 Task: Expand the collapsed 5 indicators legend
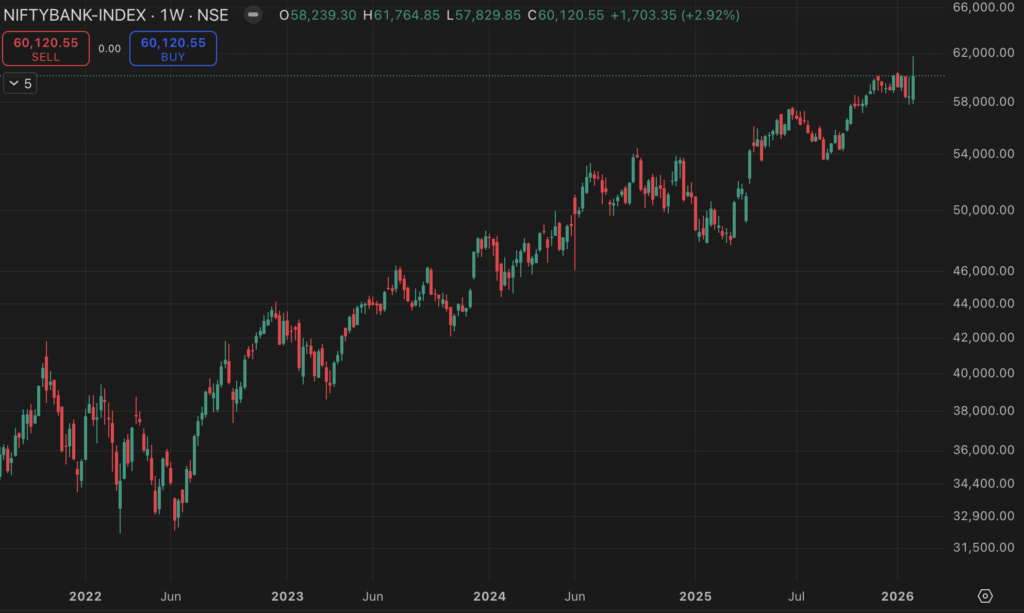coord(20,84)
